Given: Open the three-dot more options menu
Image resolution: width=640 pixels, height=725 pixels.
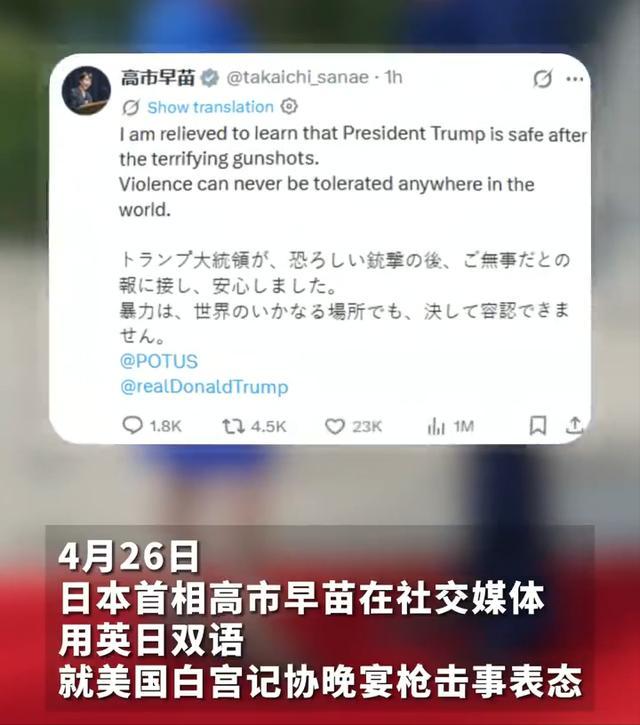Looking at the screenshot, I should click(x=575, y=79).
